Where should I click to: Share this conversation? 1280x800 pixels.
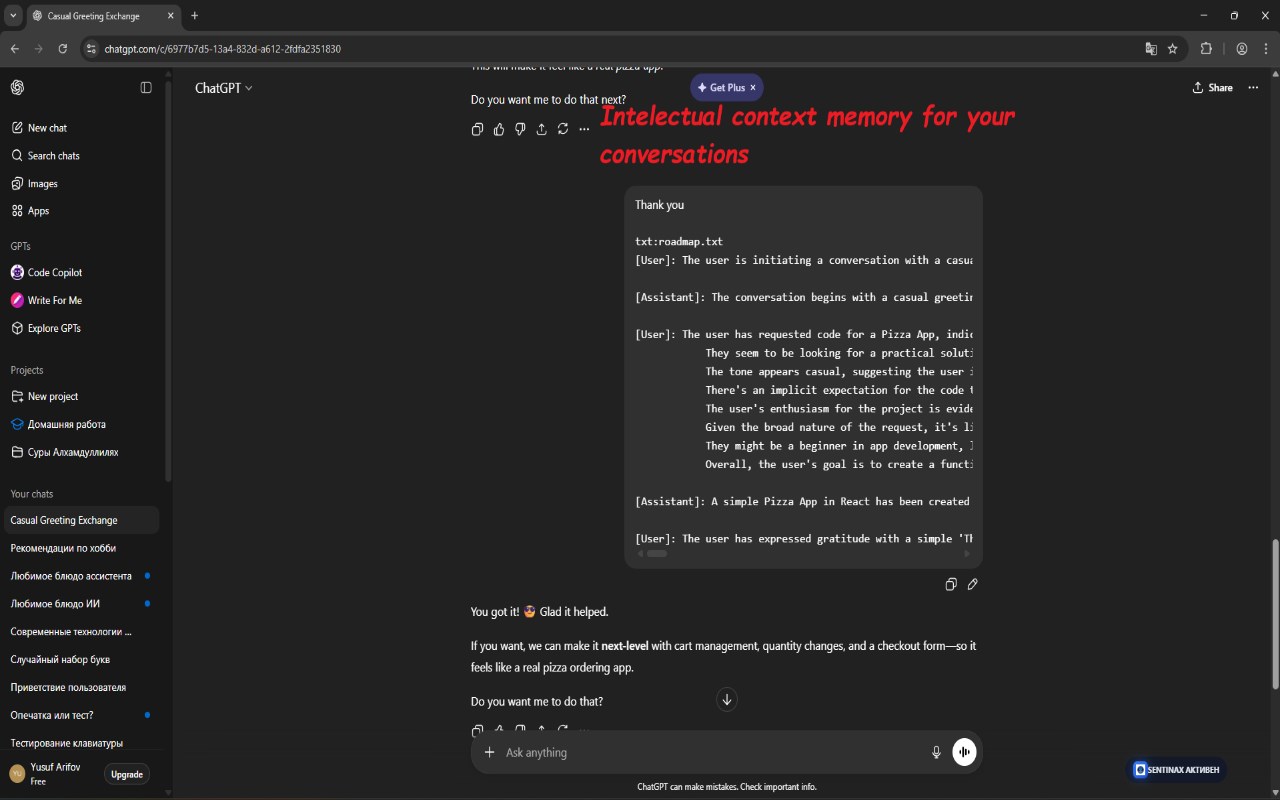tap(1212, 88)
